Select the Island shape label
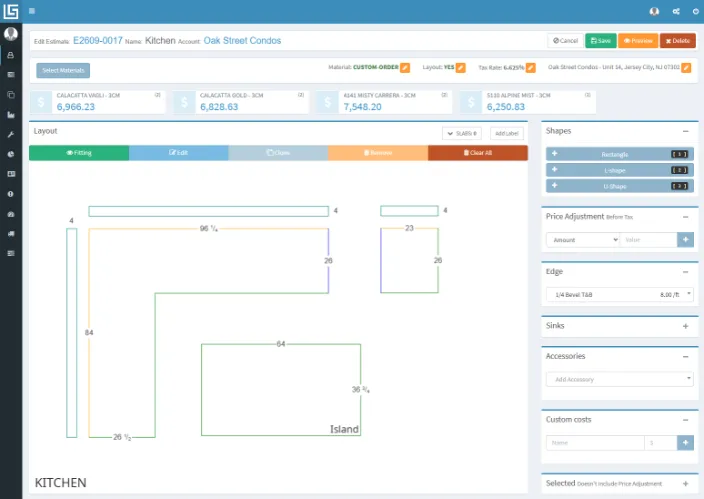704x499 pixels. (344, 429)
